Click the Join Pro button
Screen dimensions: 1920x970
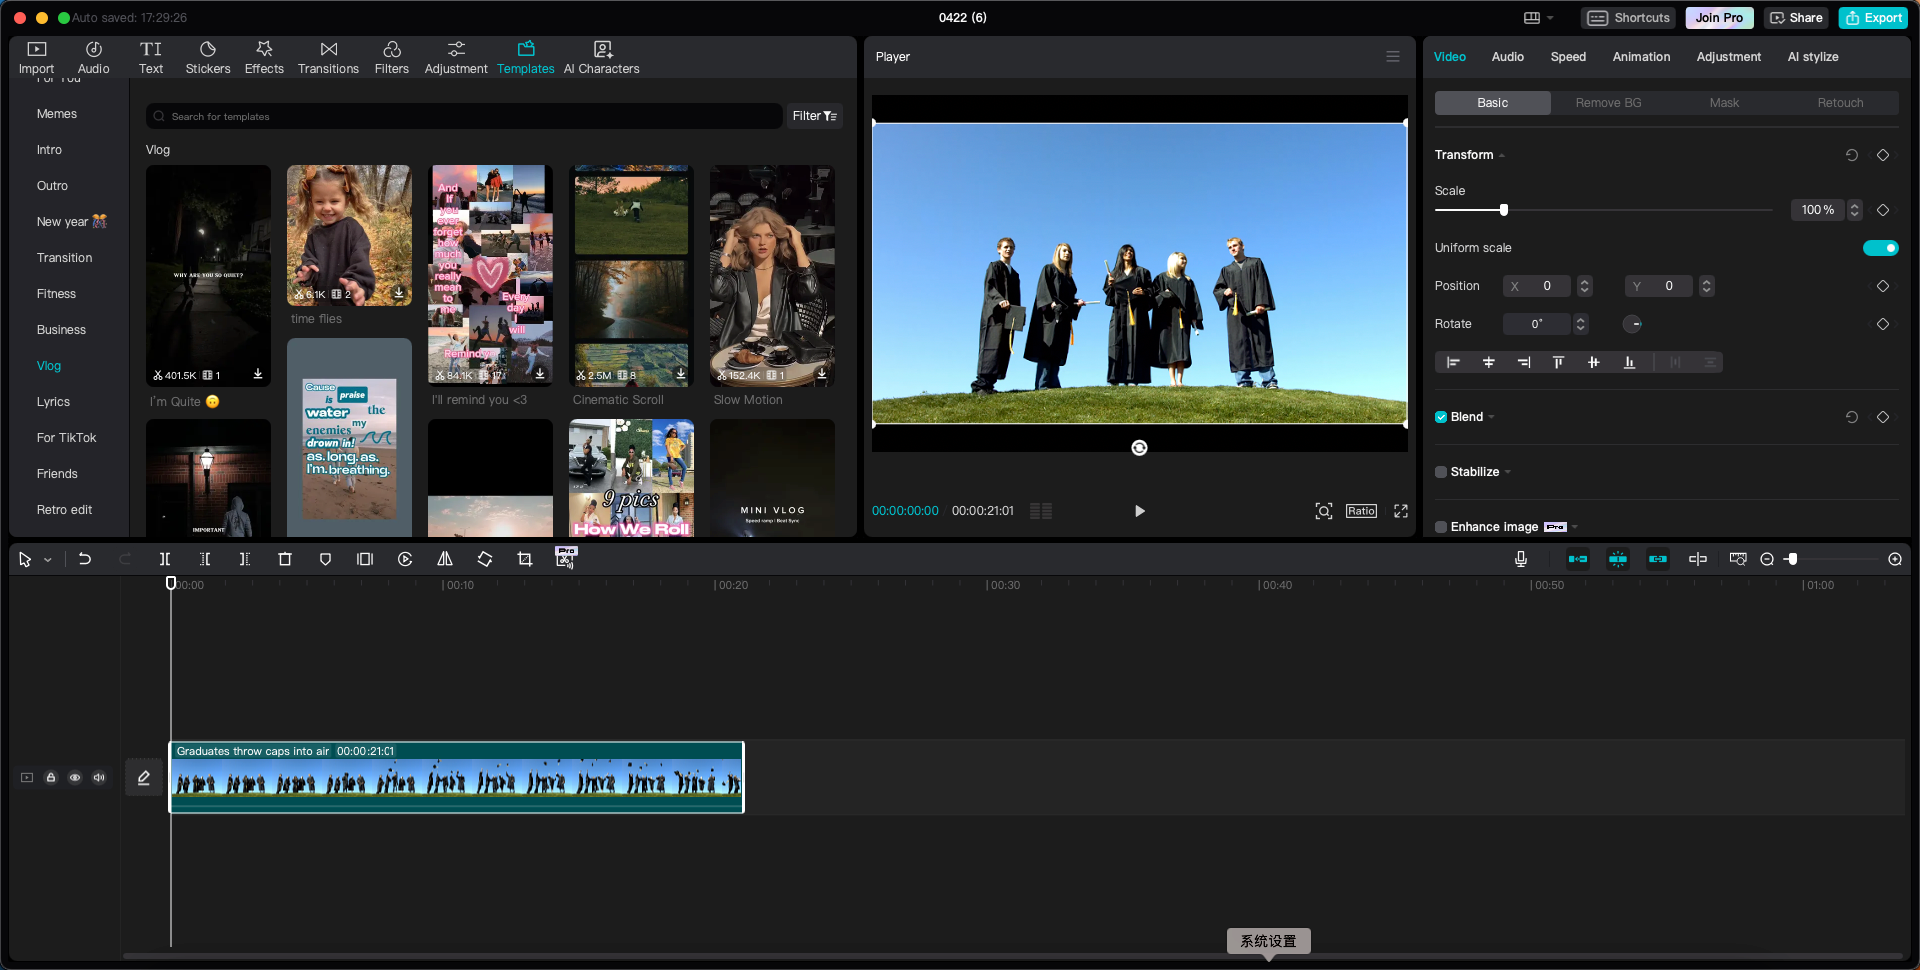click(x=1718, y=18)
